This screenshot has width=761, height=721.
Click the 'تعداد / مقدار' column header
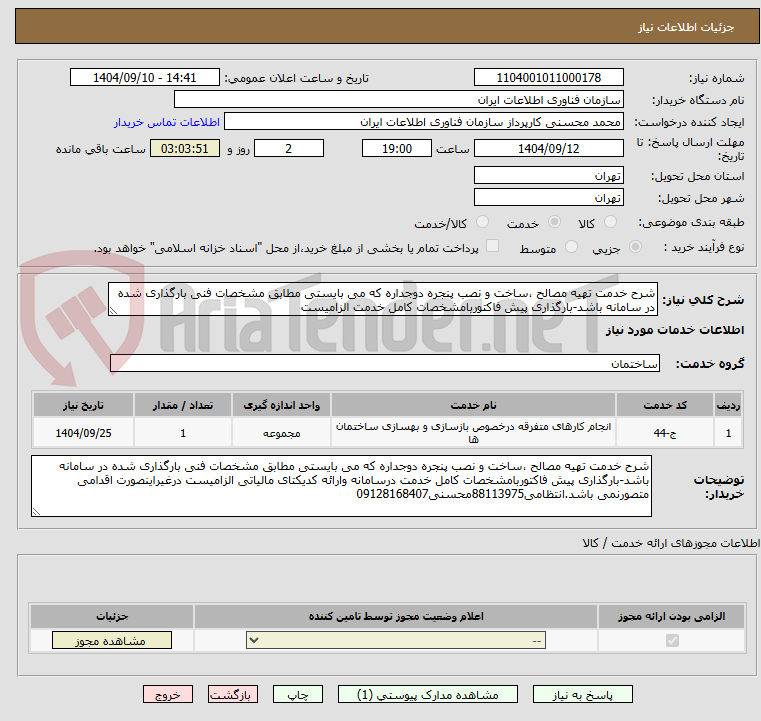click(x=182, y=405)
